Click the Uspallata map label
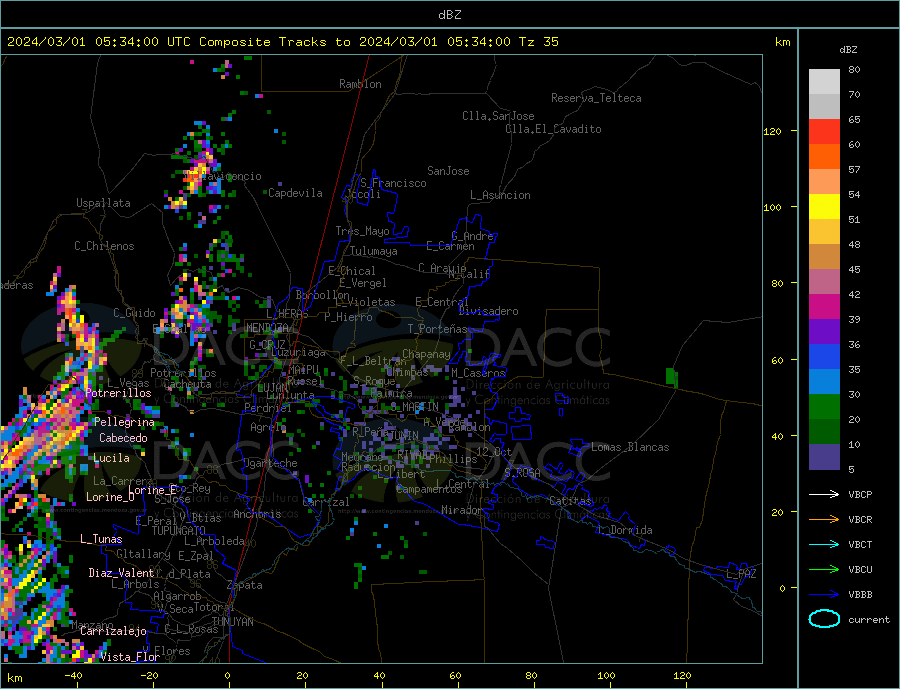This screenshot has width=900, height=689. pyautogui.click(x=103, y=203)
